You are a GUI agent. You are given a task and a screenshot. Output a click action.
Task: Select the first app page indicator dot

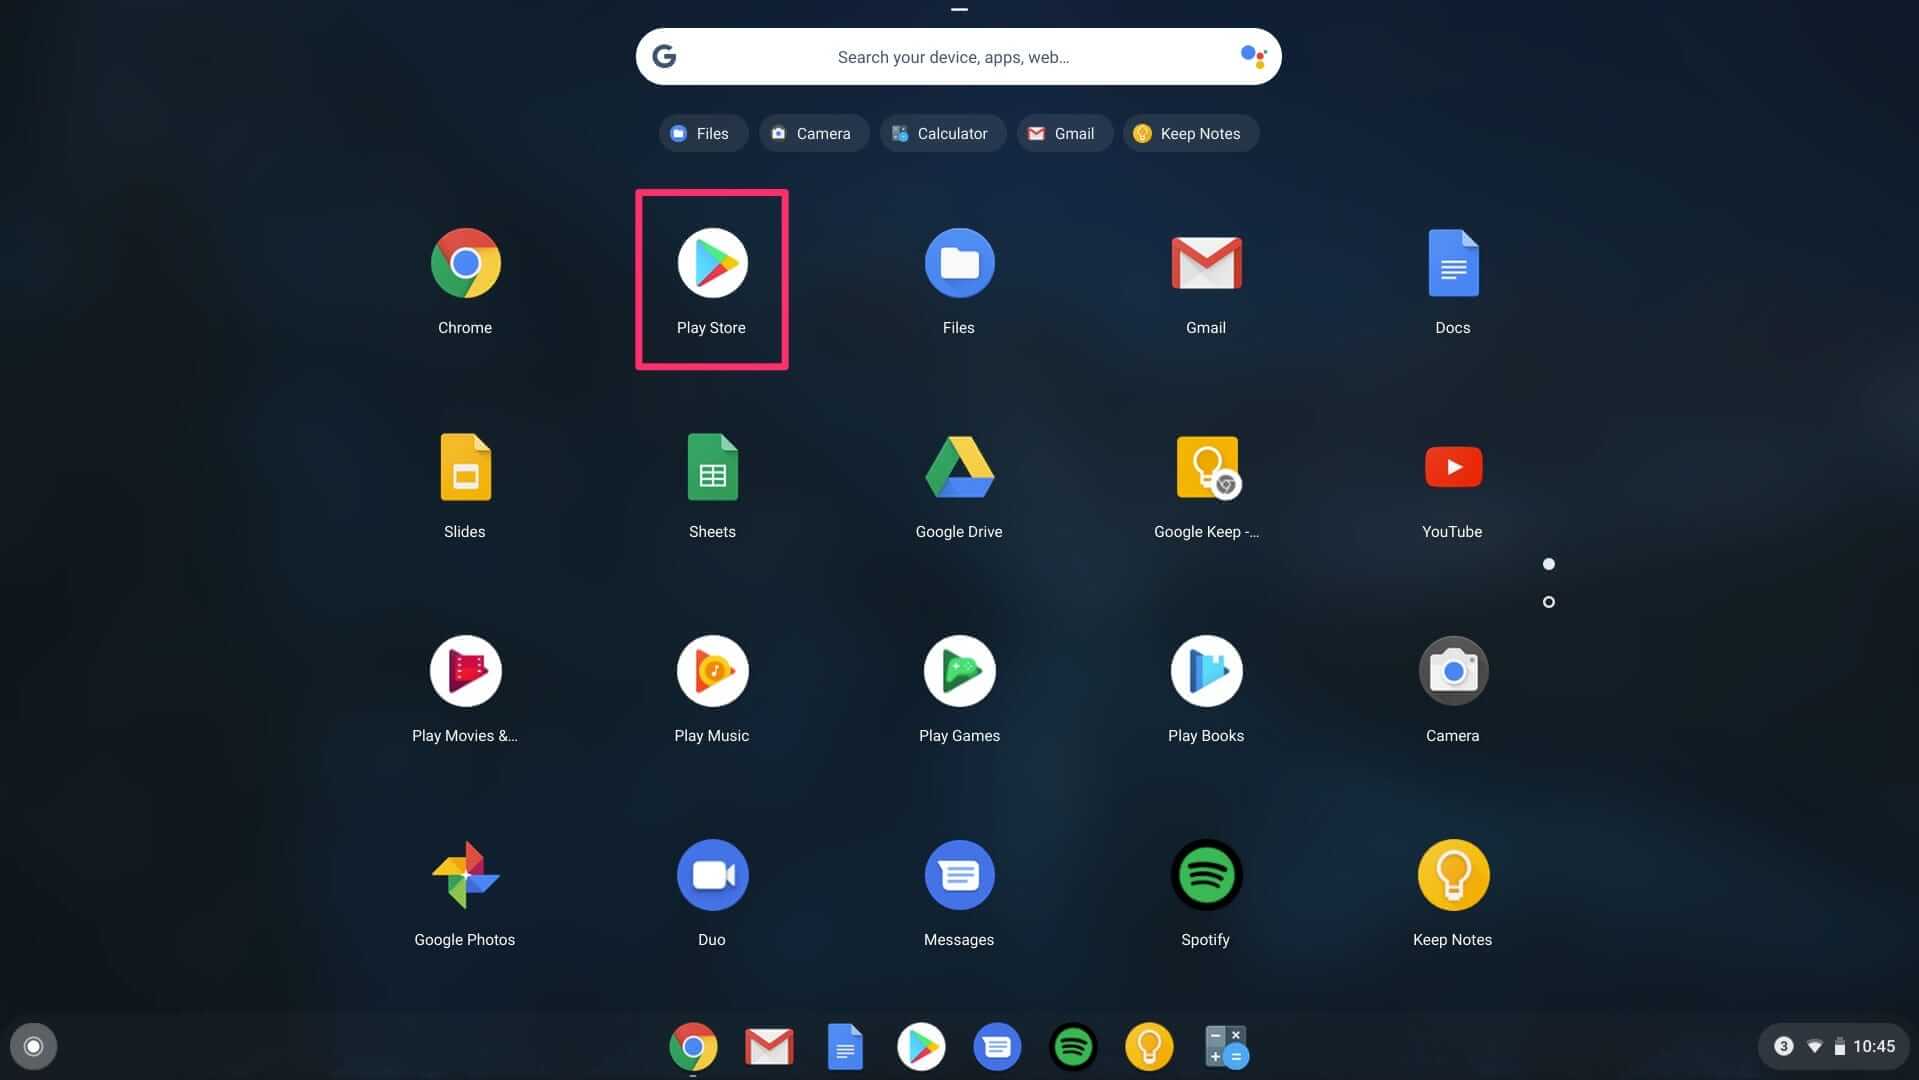[1548, 564]
